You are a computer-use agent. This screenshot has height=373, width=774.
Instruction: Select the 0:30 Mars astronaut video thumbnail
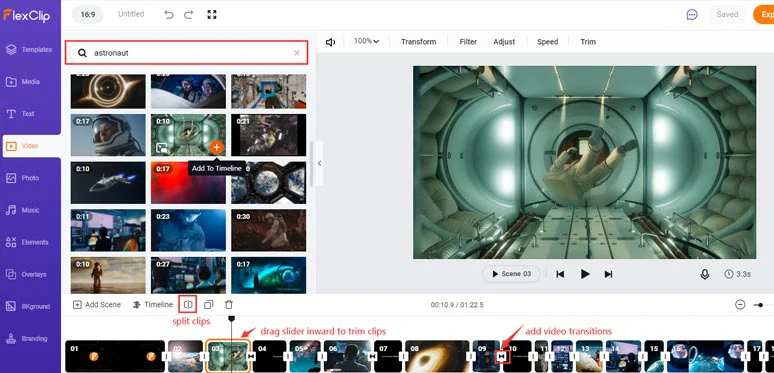269,230
